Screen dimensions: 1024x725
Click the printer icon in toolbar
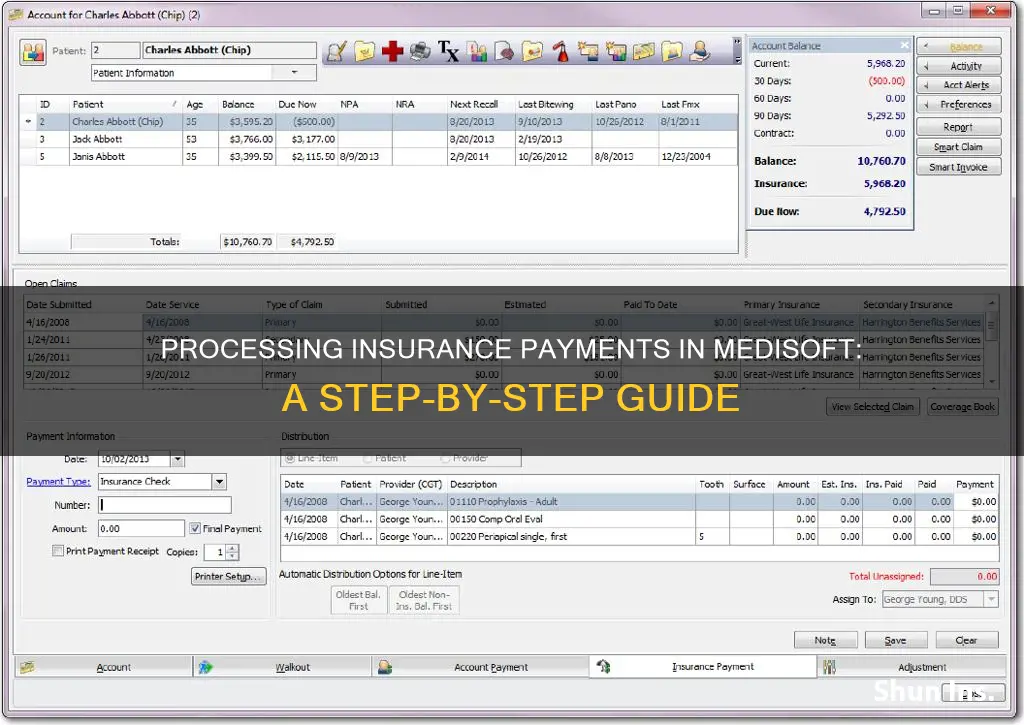point(420,51)
